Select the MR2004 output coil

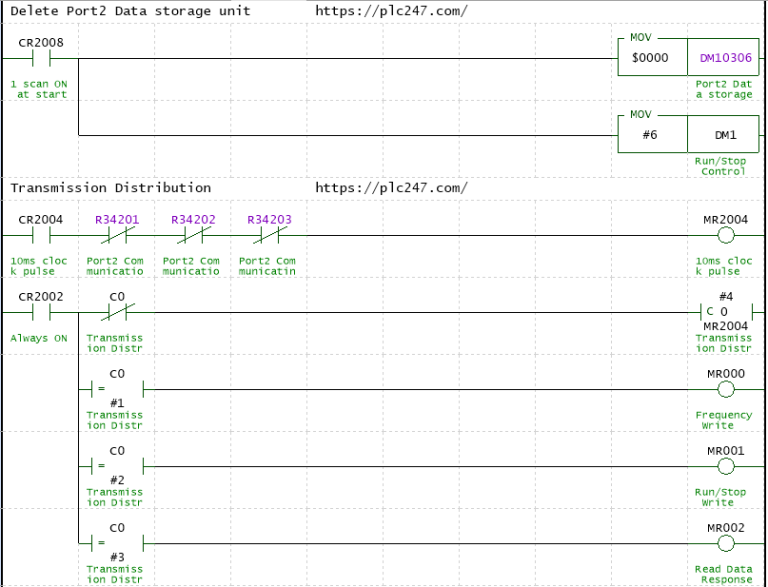(726, 235)
